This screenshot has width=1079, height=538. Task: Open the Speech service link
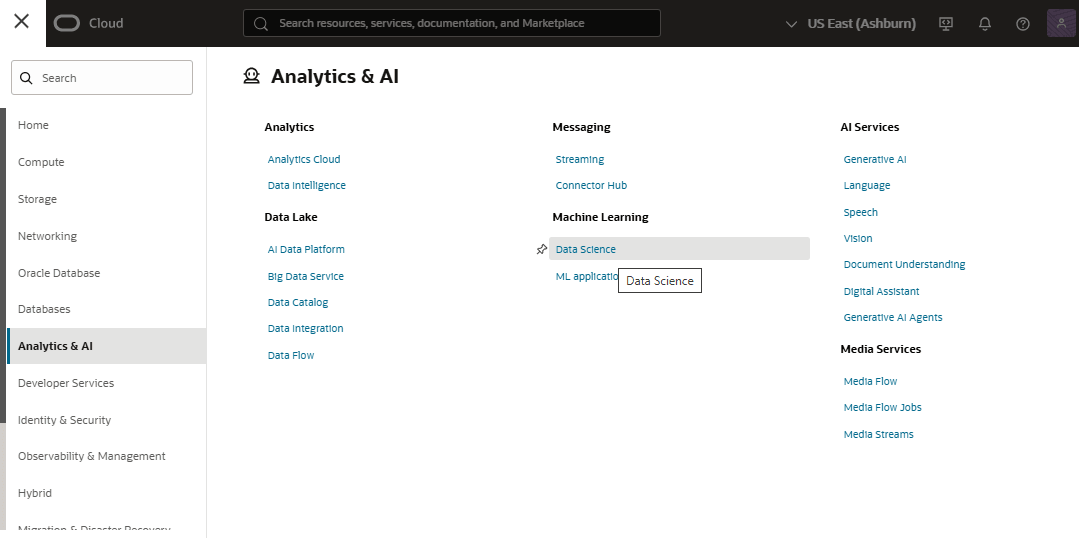tap(860, 212)
